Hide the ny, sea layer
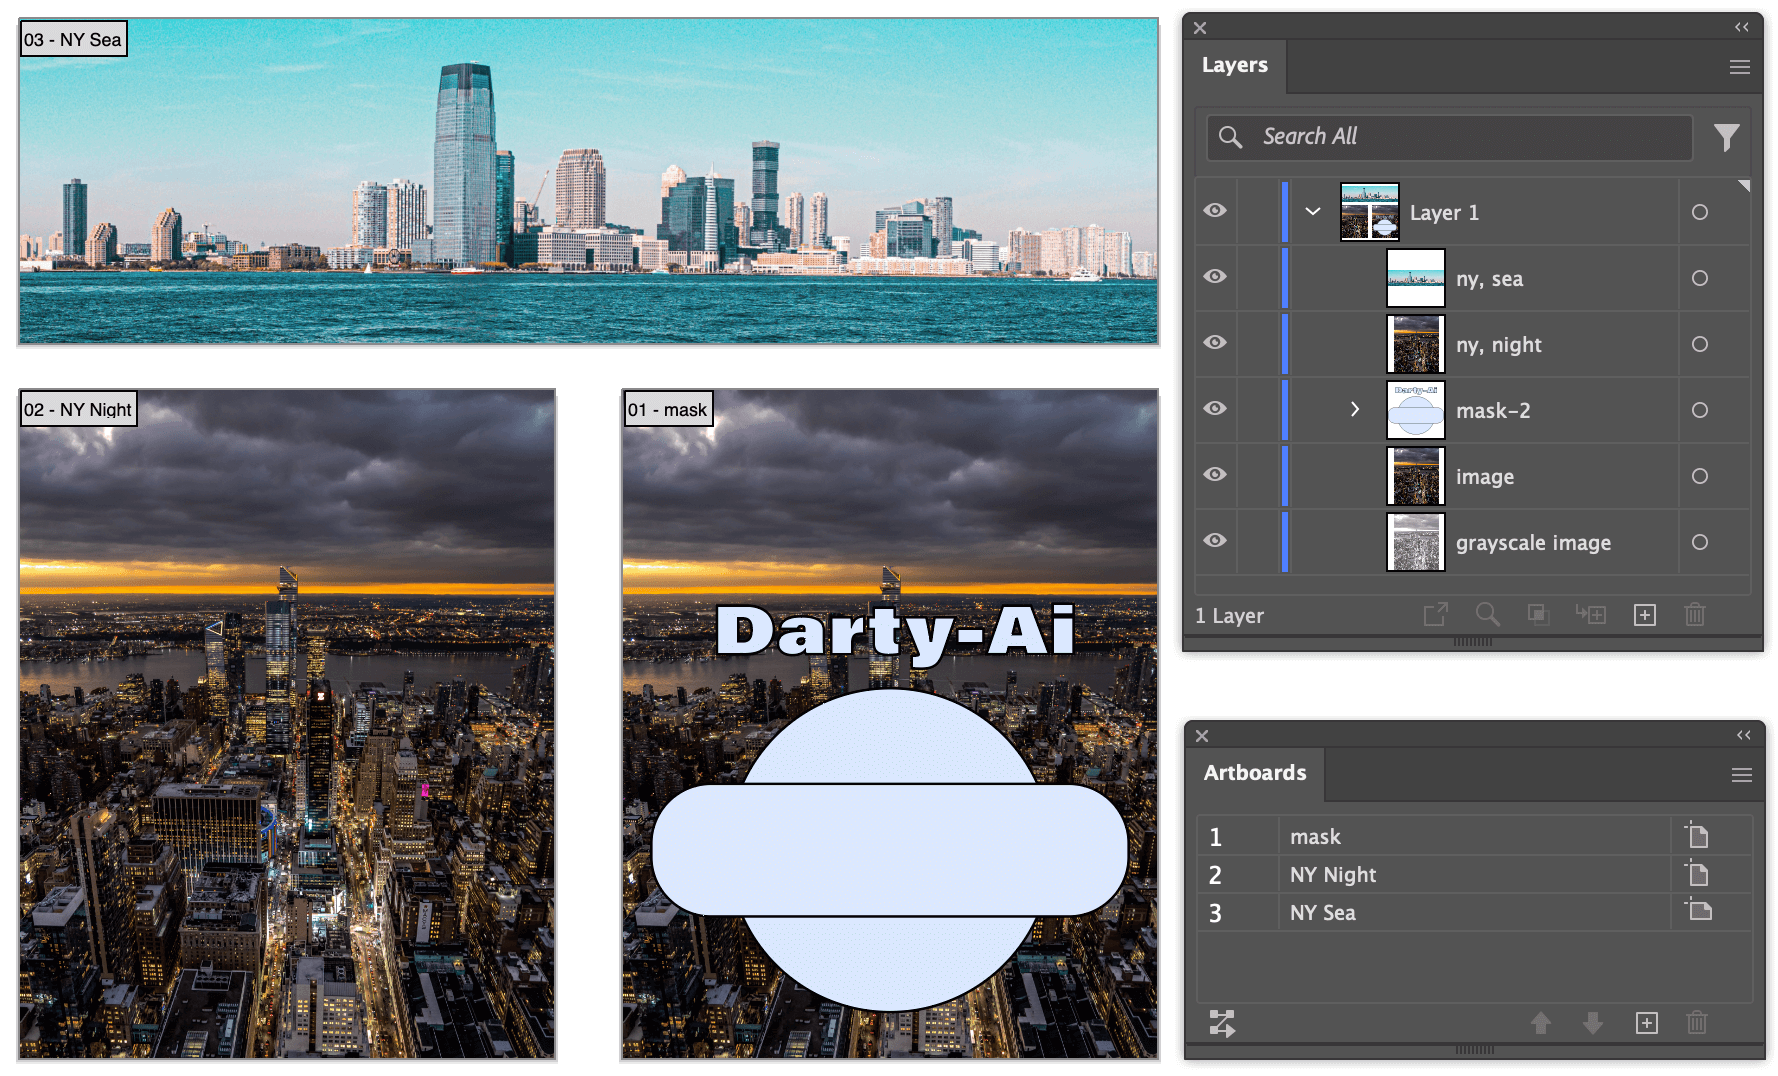This screenshot has height=1076, width=1778. [1215, 277]
